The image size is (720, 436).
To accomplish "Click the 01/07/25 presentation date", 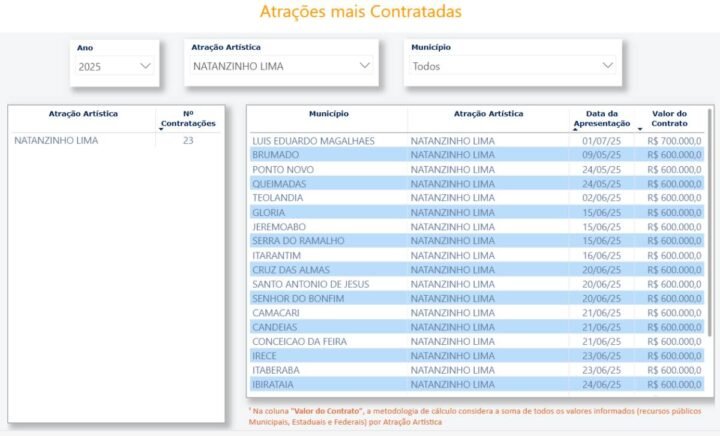I will [x=602, y=141].
